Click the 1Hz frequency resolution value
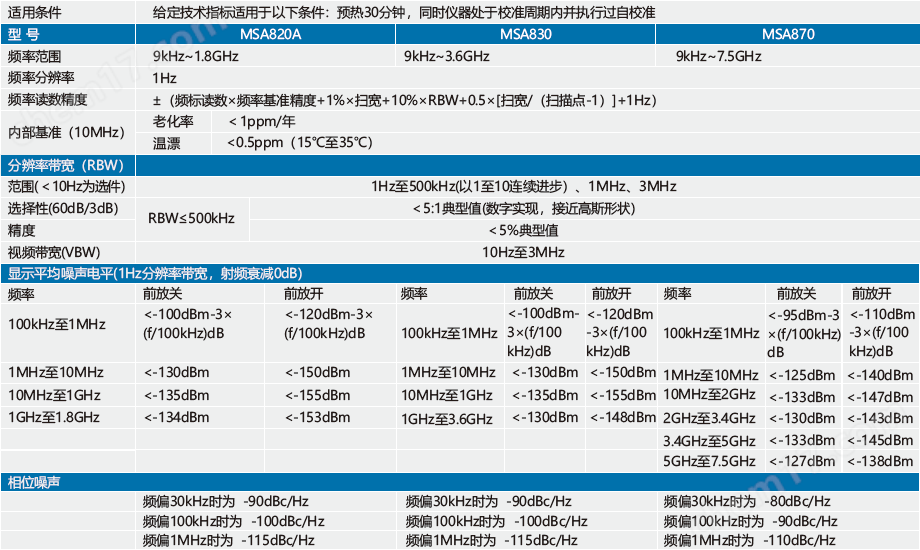This screenshot has width=920, height=550. (x=164, y=78)
